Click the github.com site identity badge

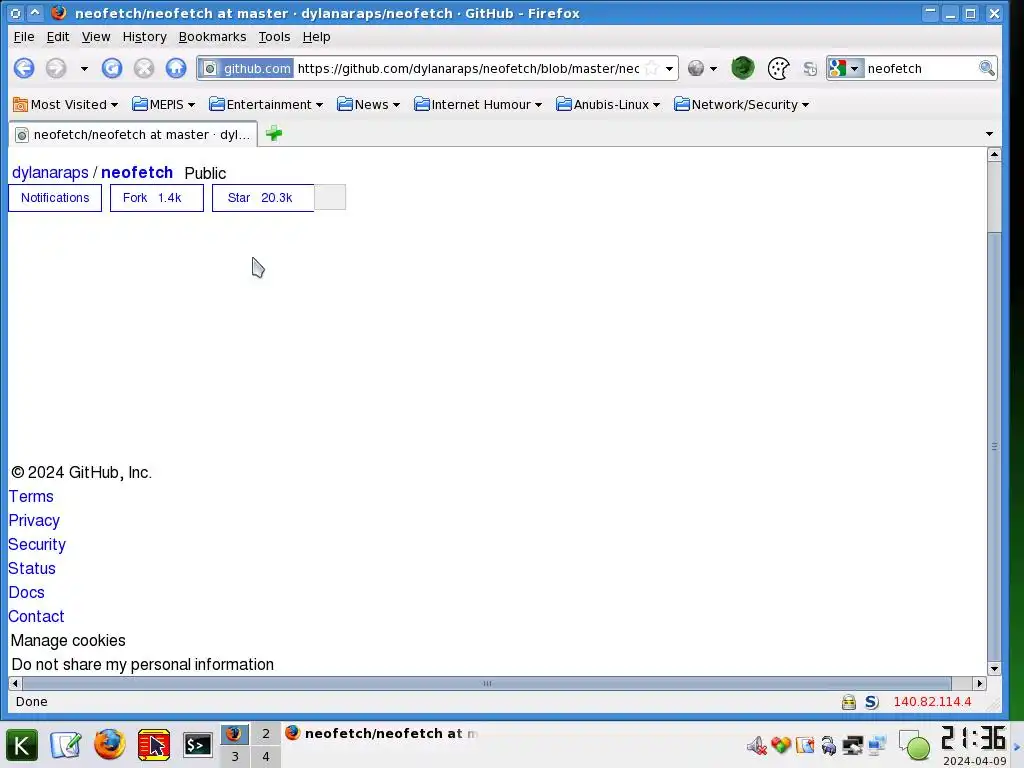tap(246, 69)
